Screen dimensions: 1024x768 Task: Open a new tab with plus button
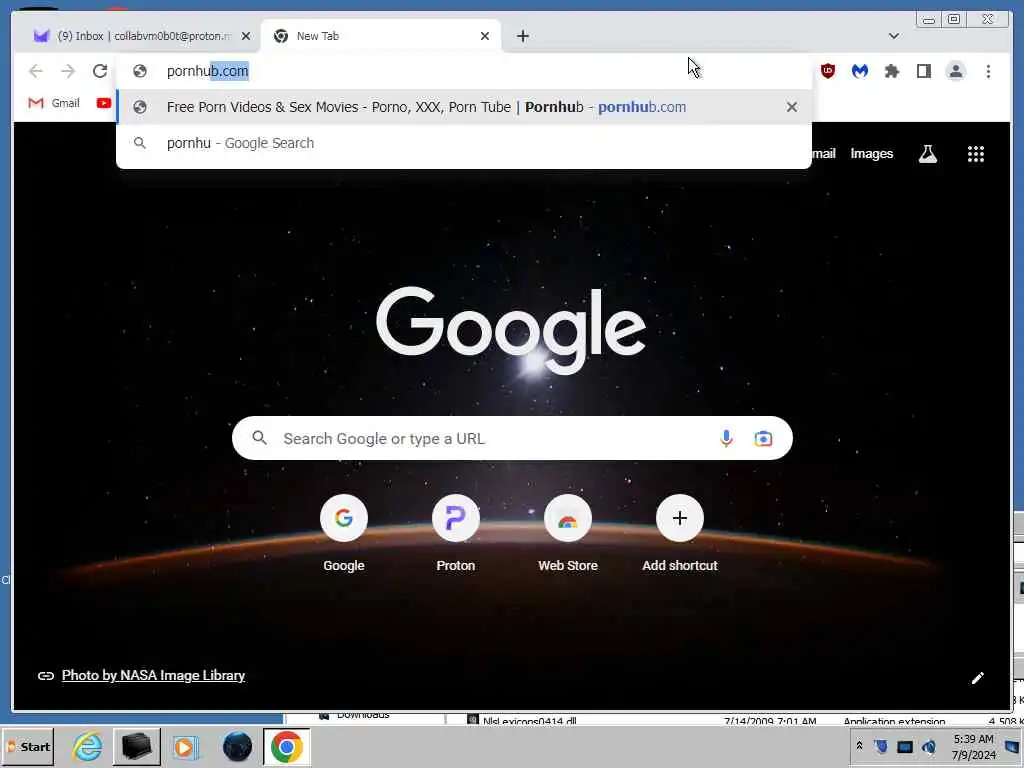[523, 36]
